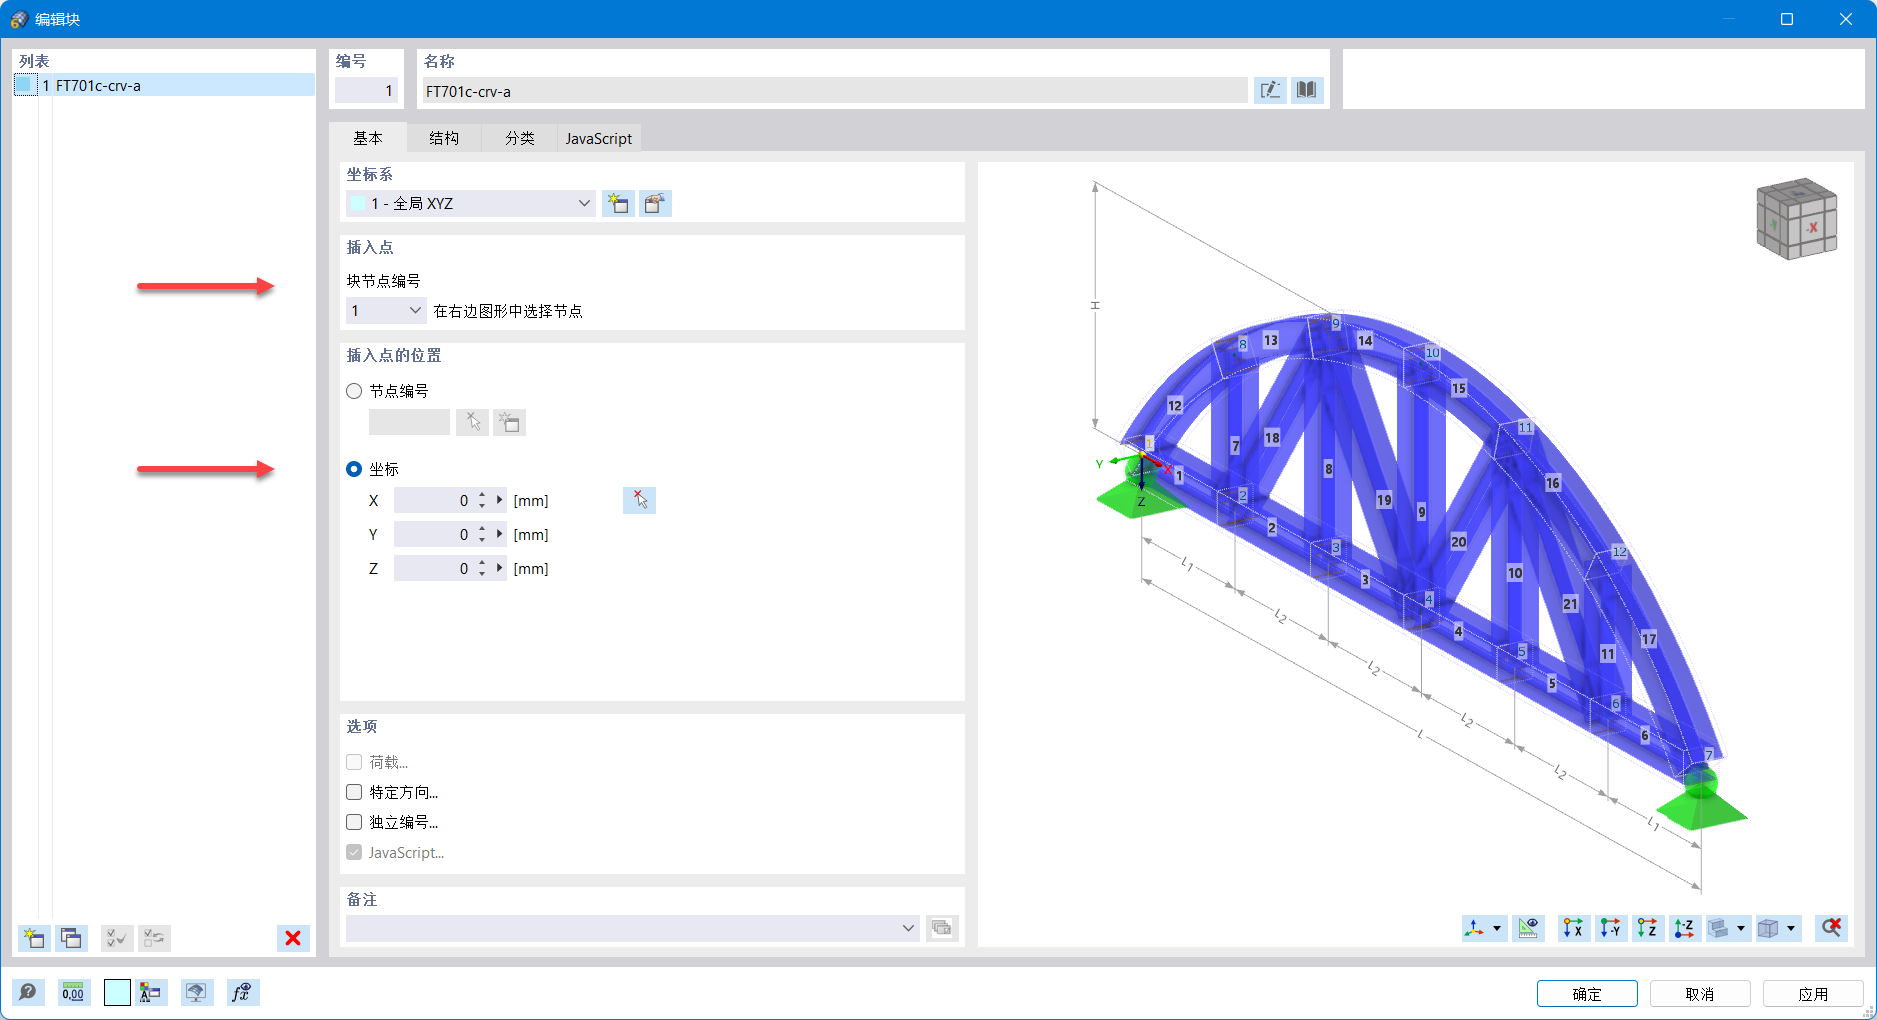The image size is (1877, 1020).
Task: Delete the selected block with the red X
Action: point(293,938)
